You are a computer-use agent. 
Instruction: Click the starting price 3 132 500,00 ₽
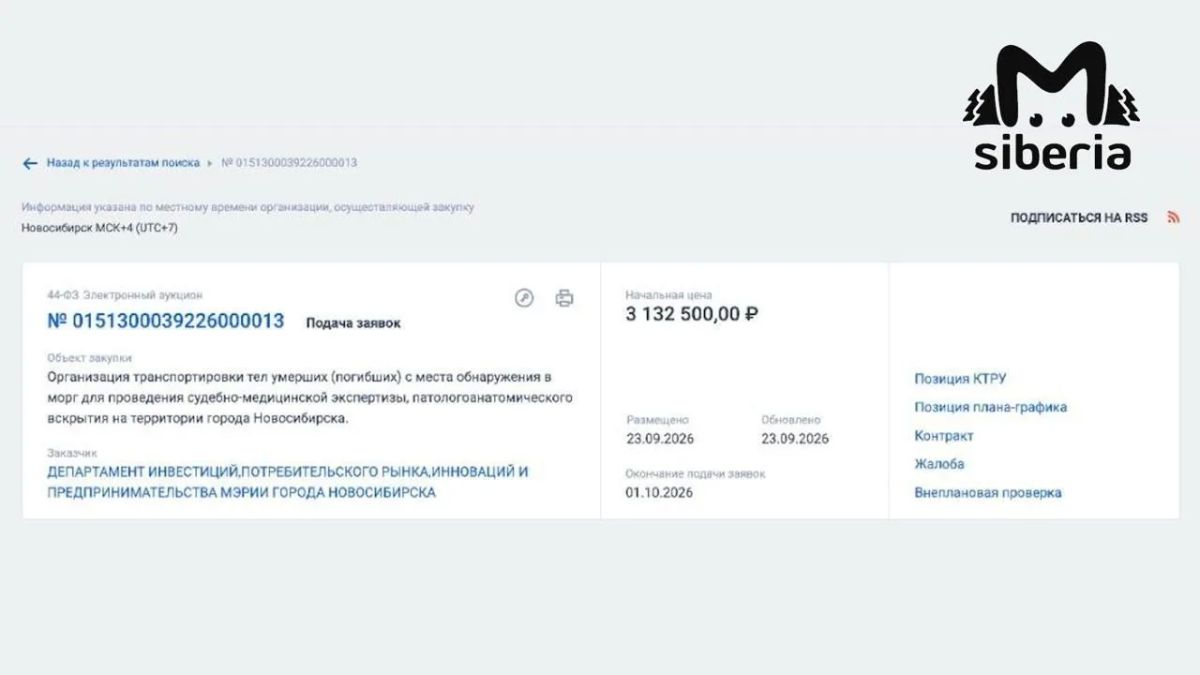[692, 314]
